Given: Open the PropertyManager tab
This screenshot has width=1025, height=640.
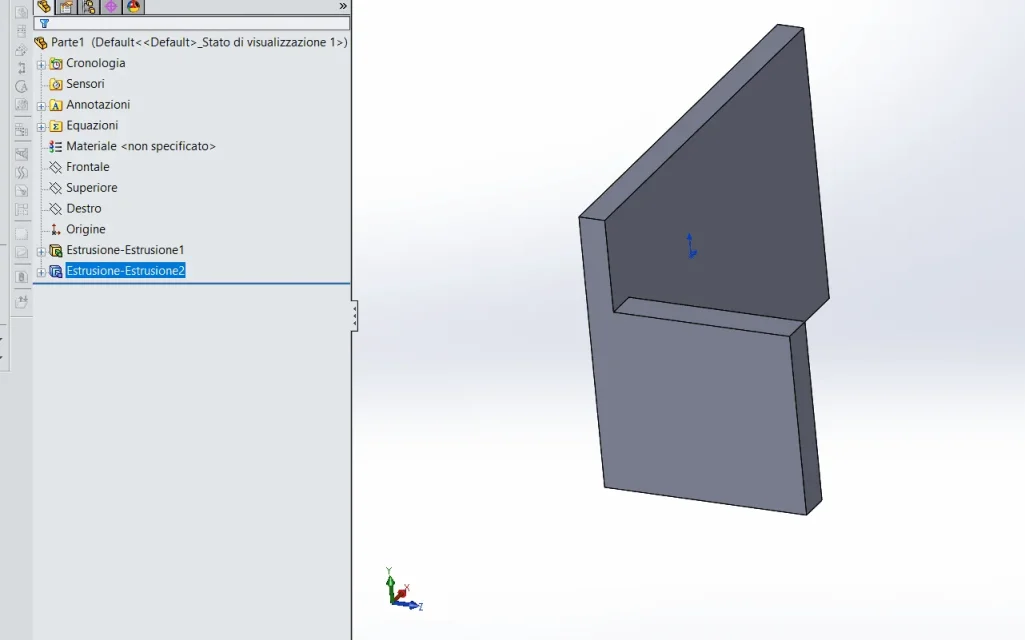Looking at the screenshot, I should [x=66, y=7].
